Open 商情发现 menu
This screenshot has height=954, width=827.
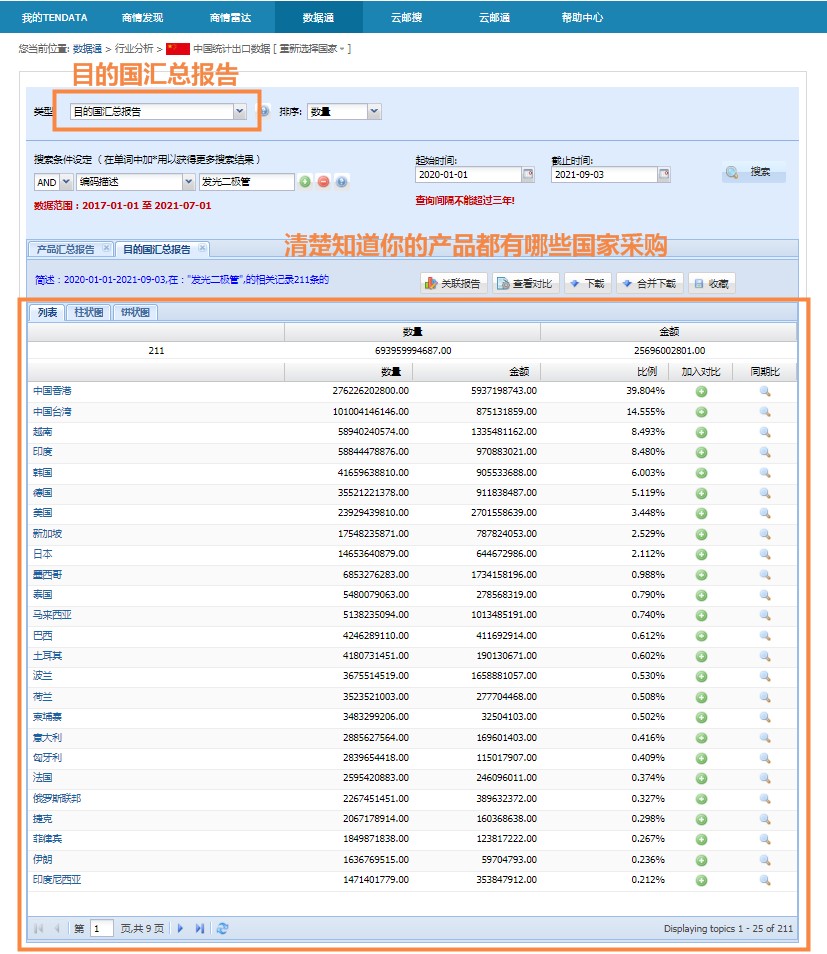tap(142, 17)
